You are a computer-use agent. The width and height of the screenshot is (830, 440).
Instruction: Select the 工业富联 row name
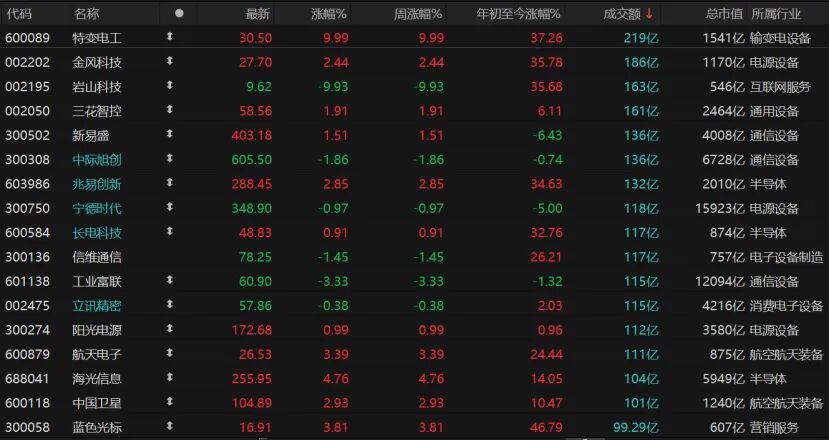[97, 282]
